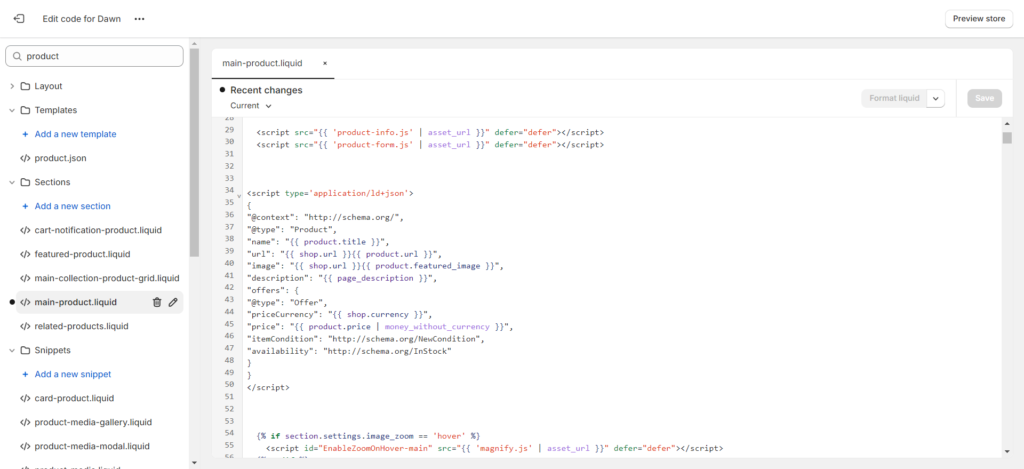
Task: Click sidebar scrollbar up arrow
Action: (x=194, y=43)
